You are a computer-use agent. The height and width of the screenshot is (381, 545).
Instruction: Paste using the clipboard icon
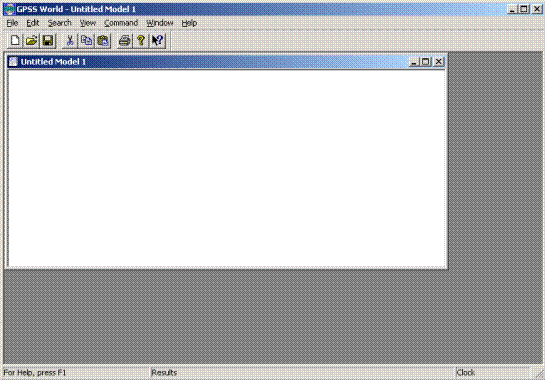[103, 41]
